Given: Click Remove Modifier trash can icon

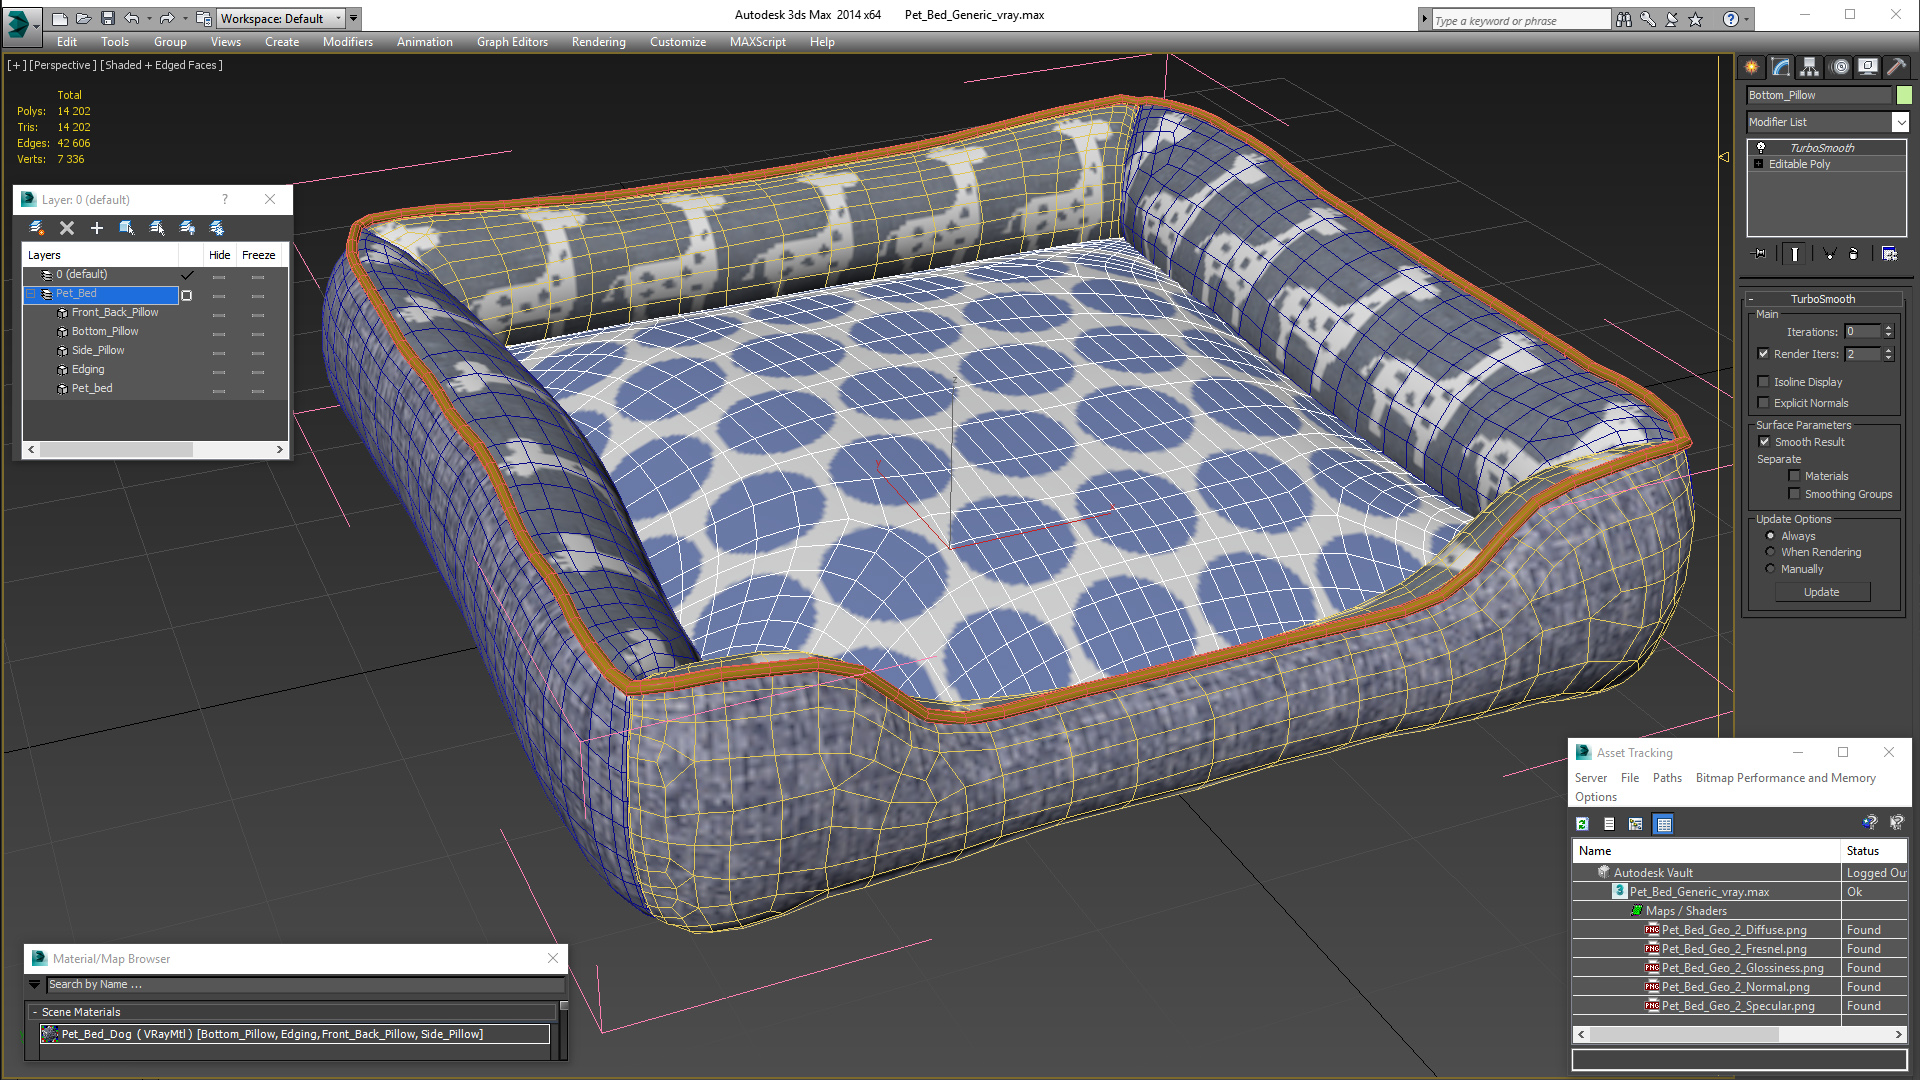Looking at the screenshot, I should [1853, 254].
